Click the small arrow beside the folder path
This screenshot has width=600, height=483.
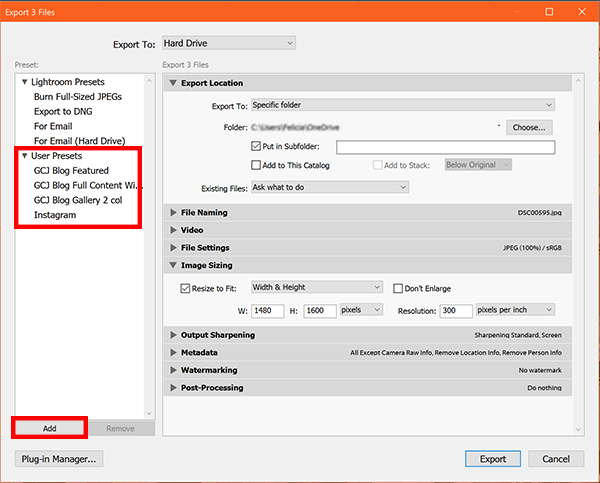499,126
